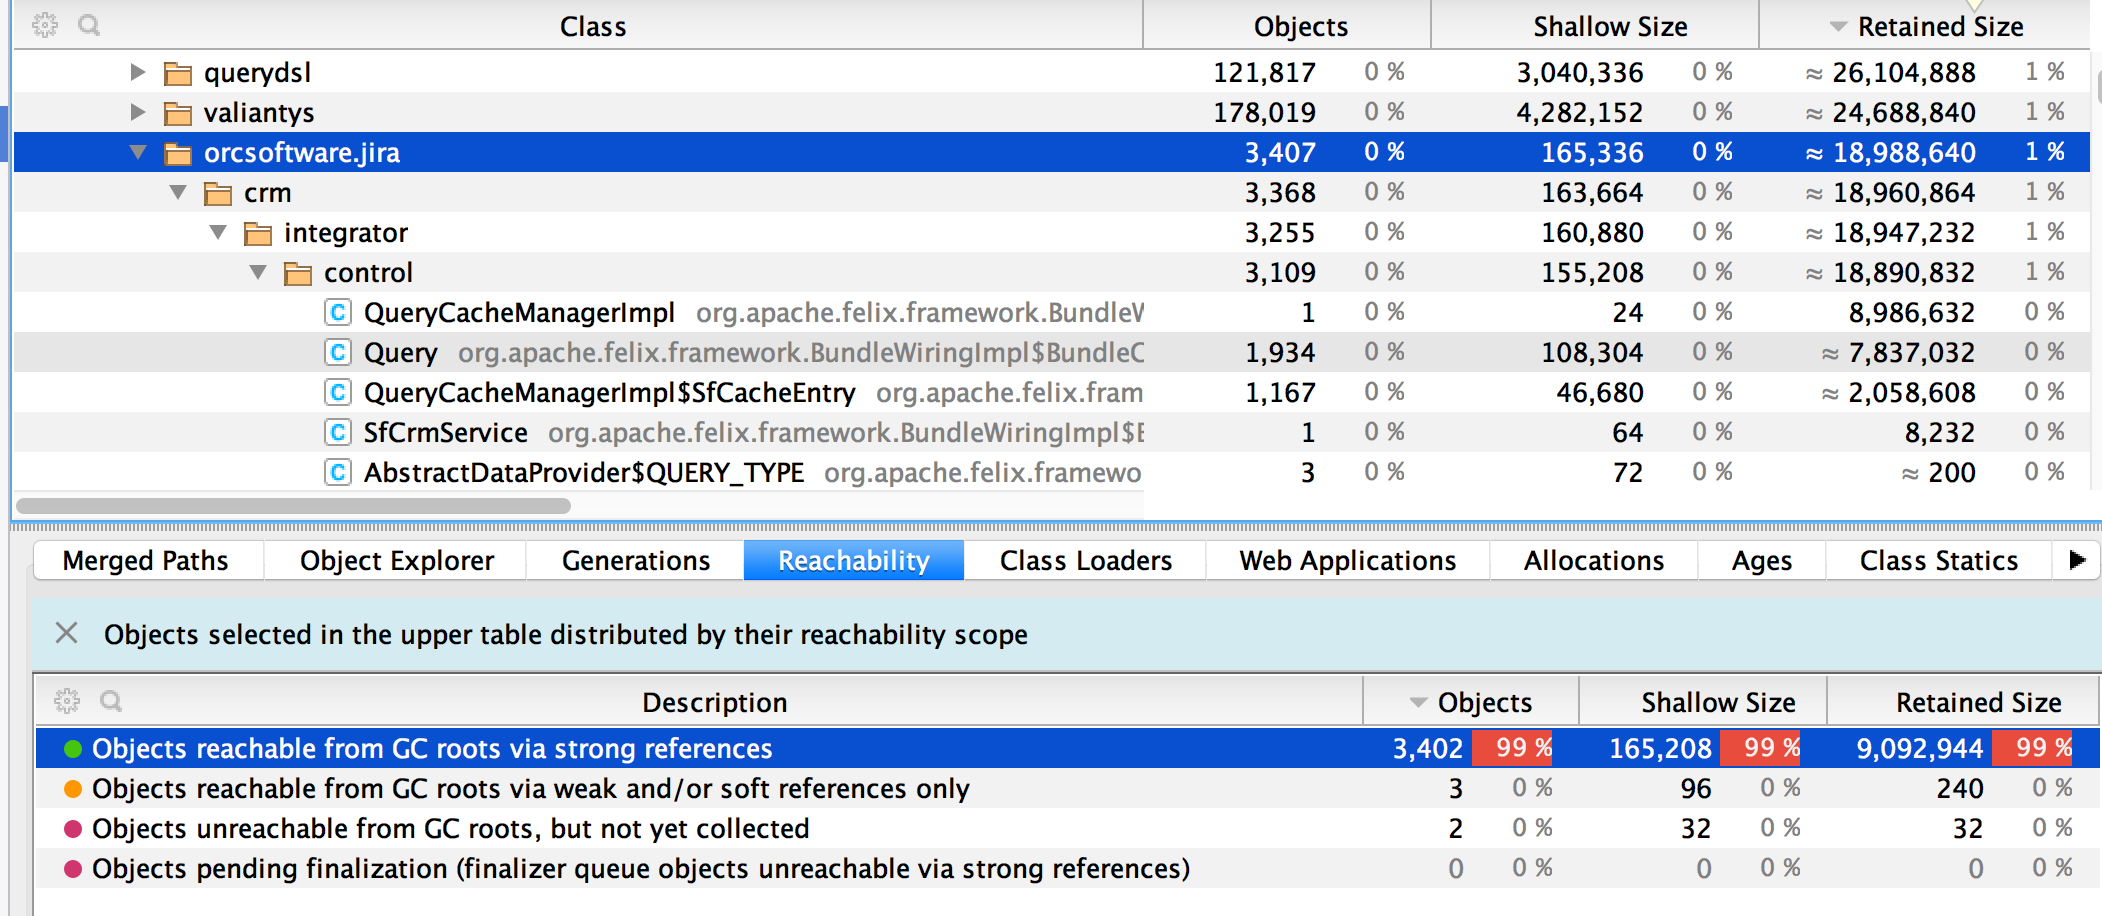Click the class icon next to QueryCacheManagerImpl
2102x916 pixels.
338,312
